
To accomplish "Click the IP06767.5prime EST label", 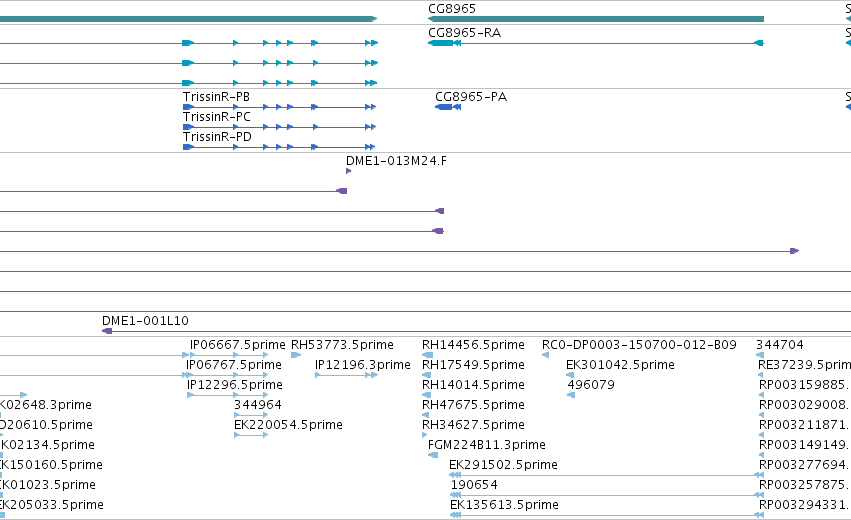I will (x=234, y=365).
